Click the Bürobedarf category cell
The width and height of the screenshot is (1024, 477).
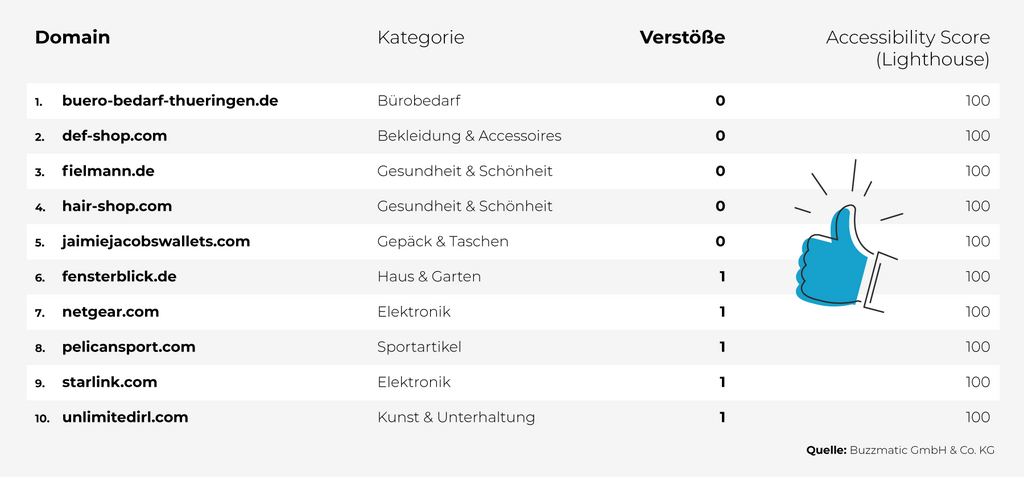(x=418, y=101)
